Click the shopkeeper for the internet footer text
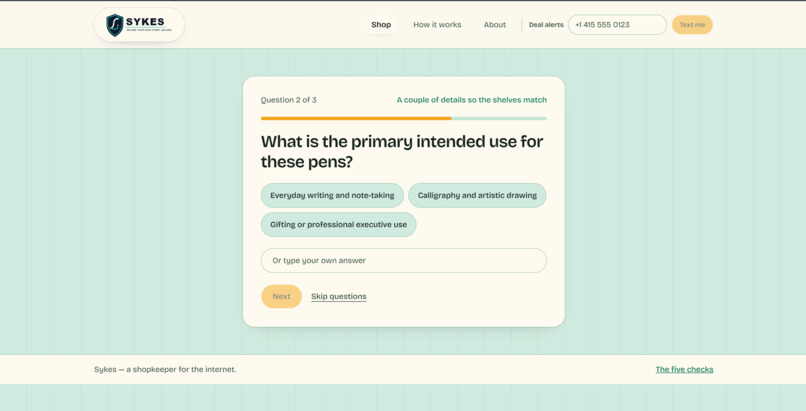 pos(165,369)
